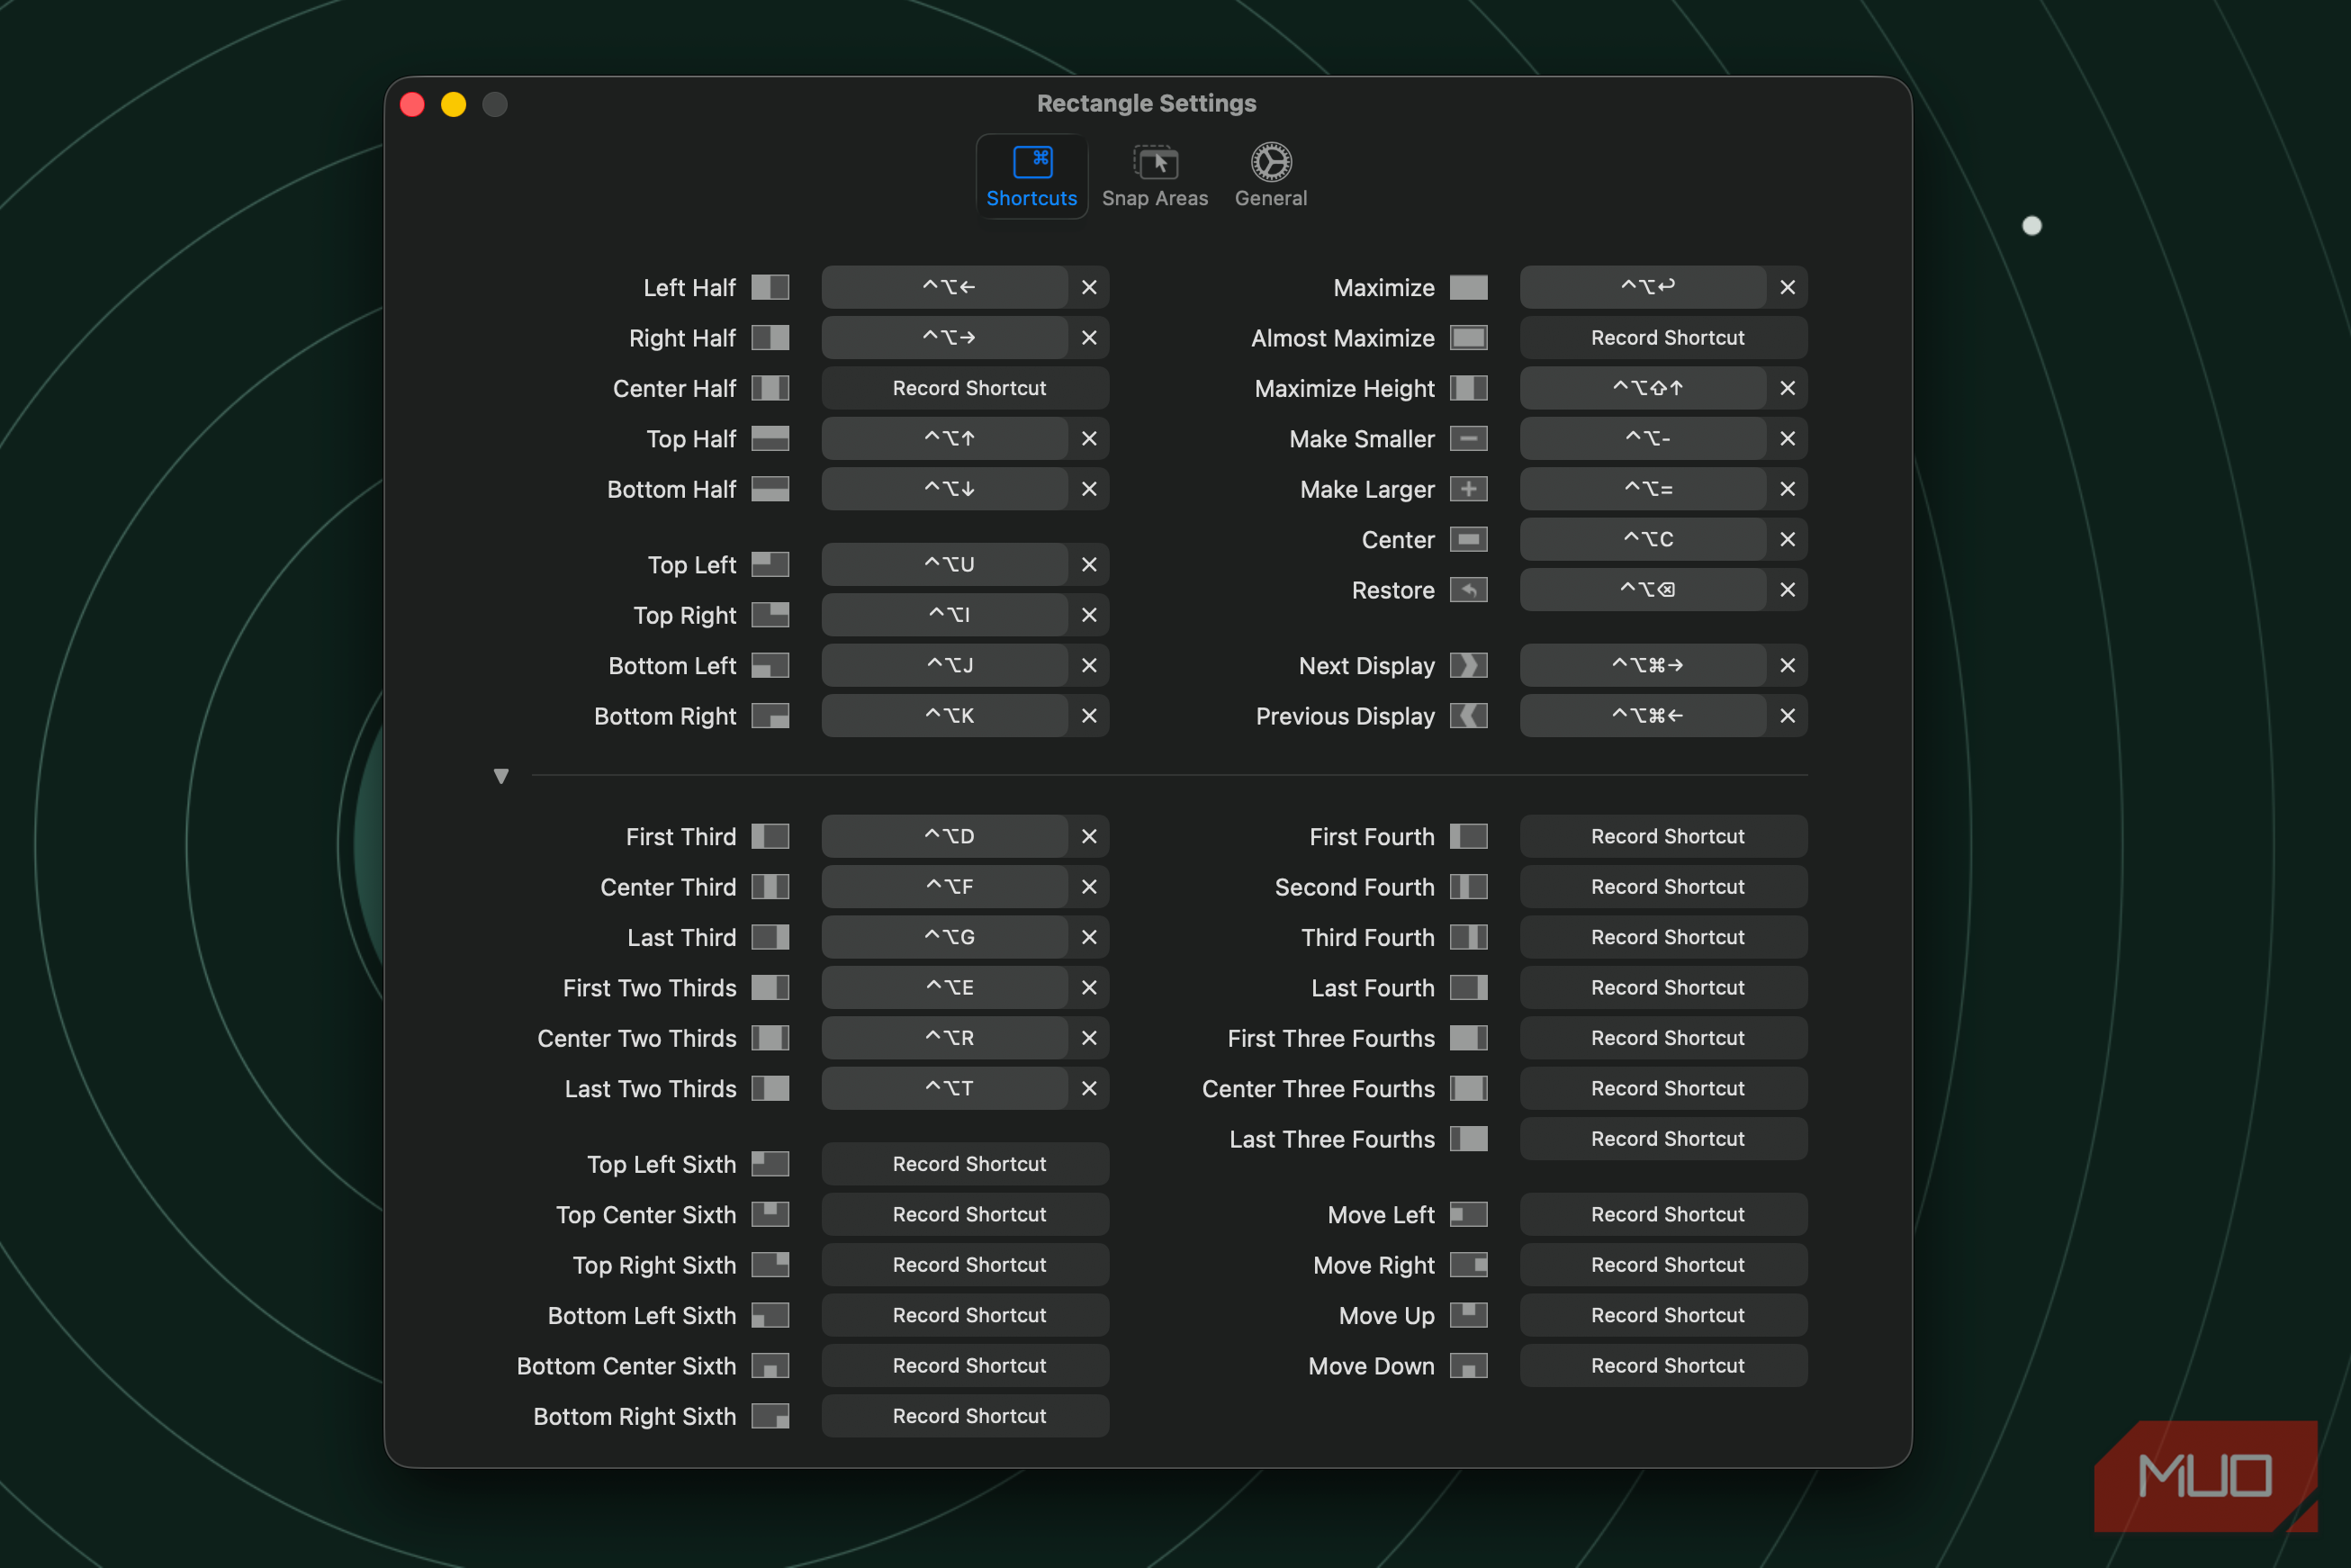The image size is (2351, 1568).
Task: Click the Center layout icon
Action: click(1468, 540)
